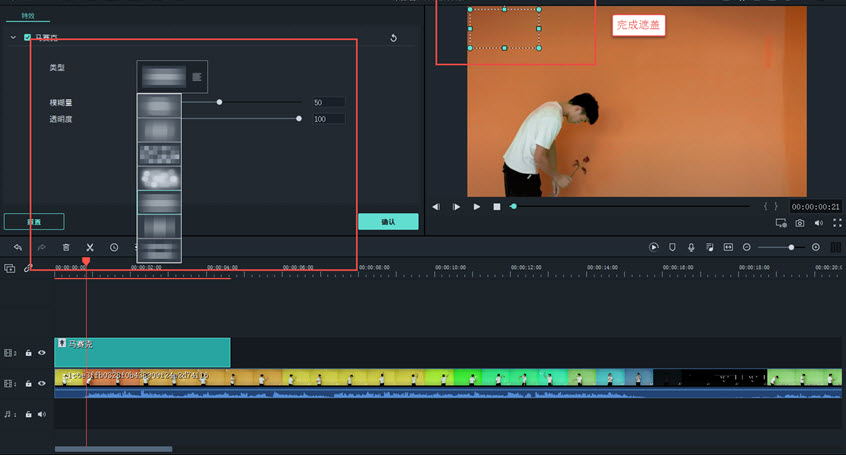846x455 pixels.
Task: Click the record voiceover microphone icon
Action: (x=691, y=247)
